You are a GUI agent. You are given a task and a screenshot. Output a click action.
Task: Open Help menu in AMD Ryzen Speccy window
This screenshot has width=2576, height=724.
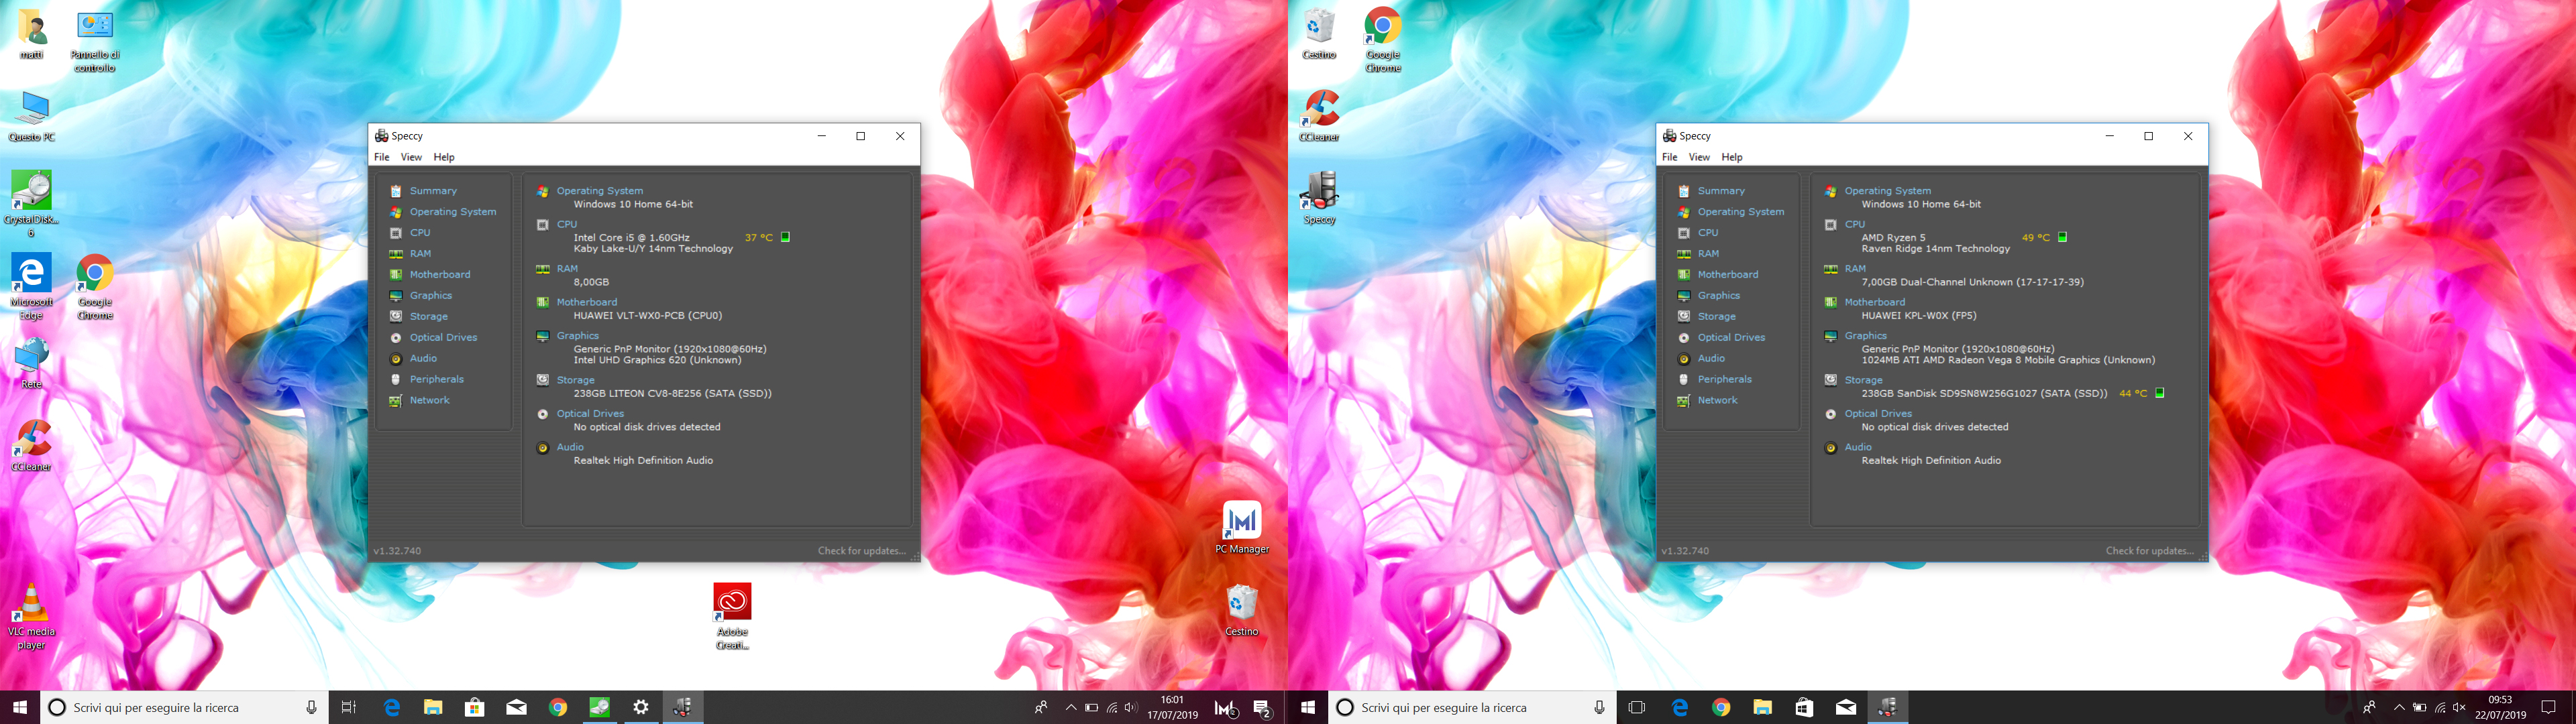[x=1731, y=157]
